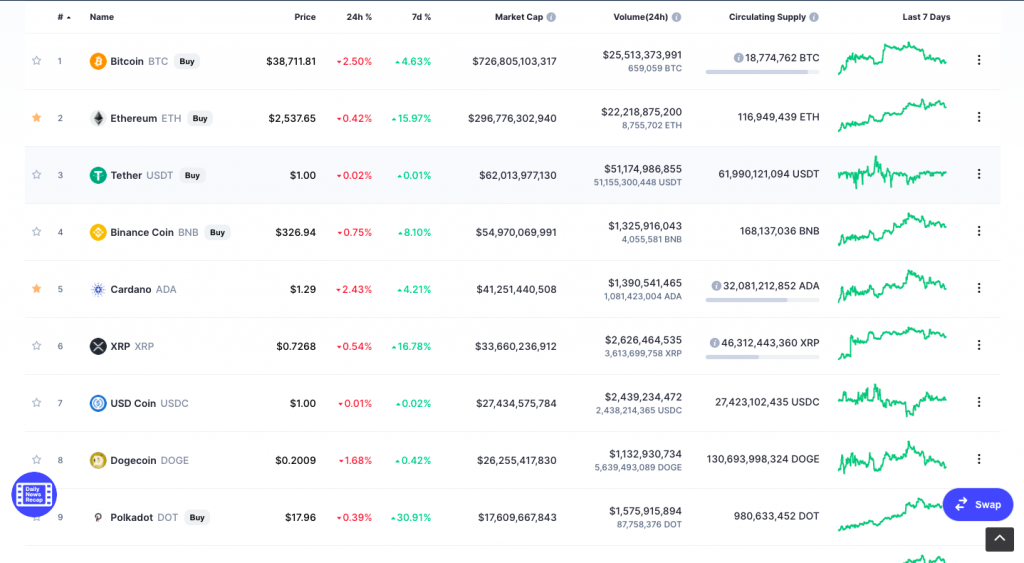1024x563 pixels.
Task: Sort by 24h % column header
Action: click(359, 17)
